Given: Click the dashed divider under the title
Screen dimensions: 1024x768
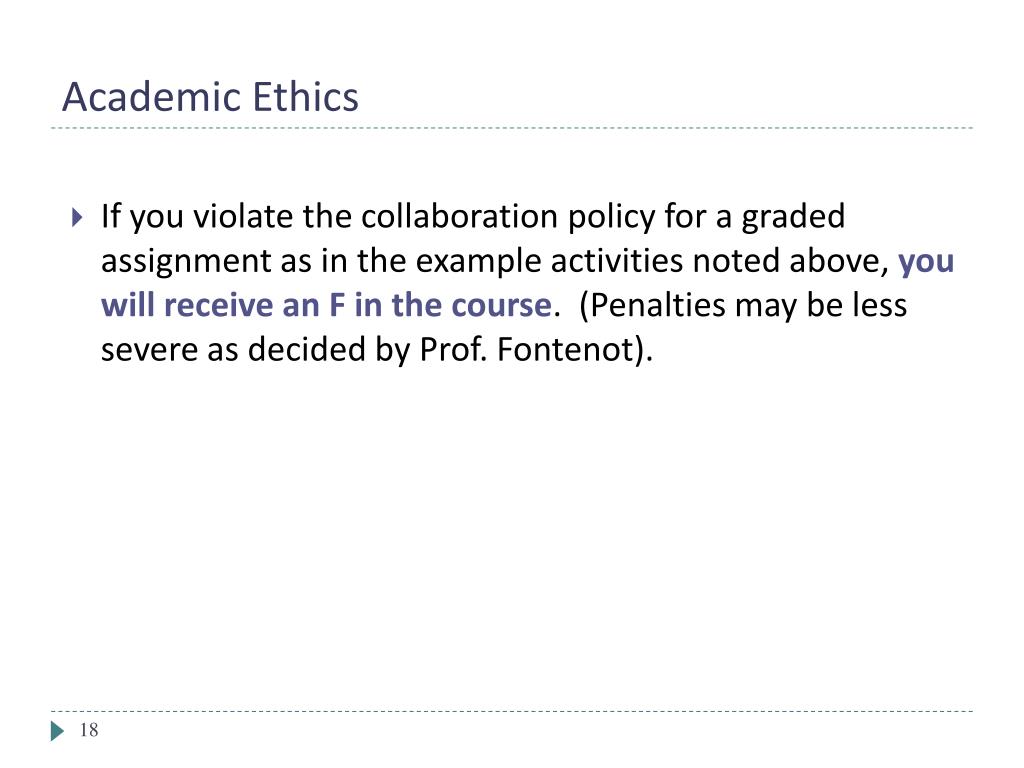Looking at the screenshot, I should pos(512,128).
